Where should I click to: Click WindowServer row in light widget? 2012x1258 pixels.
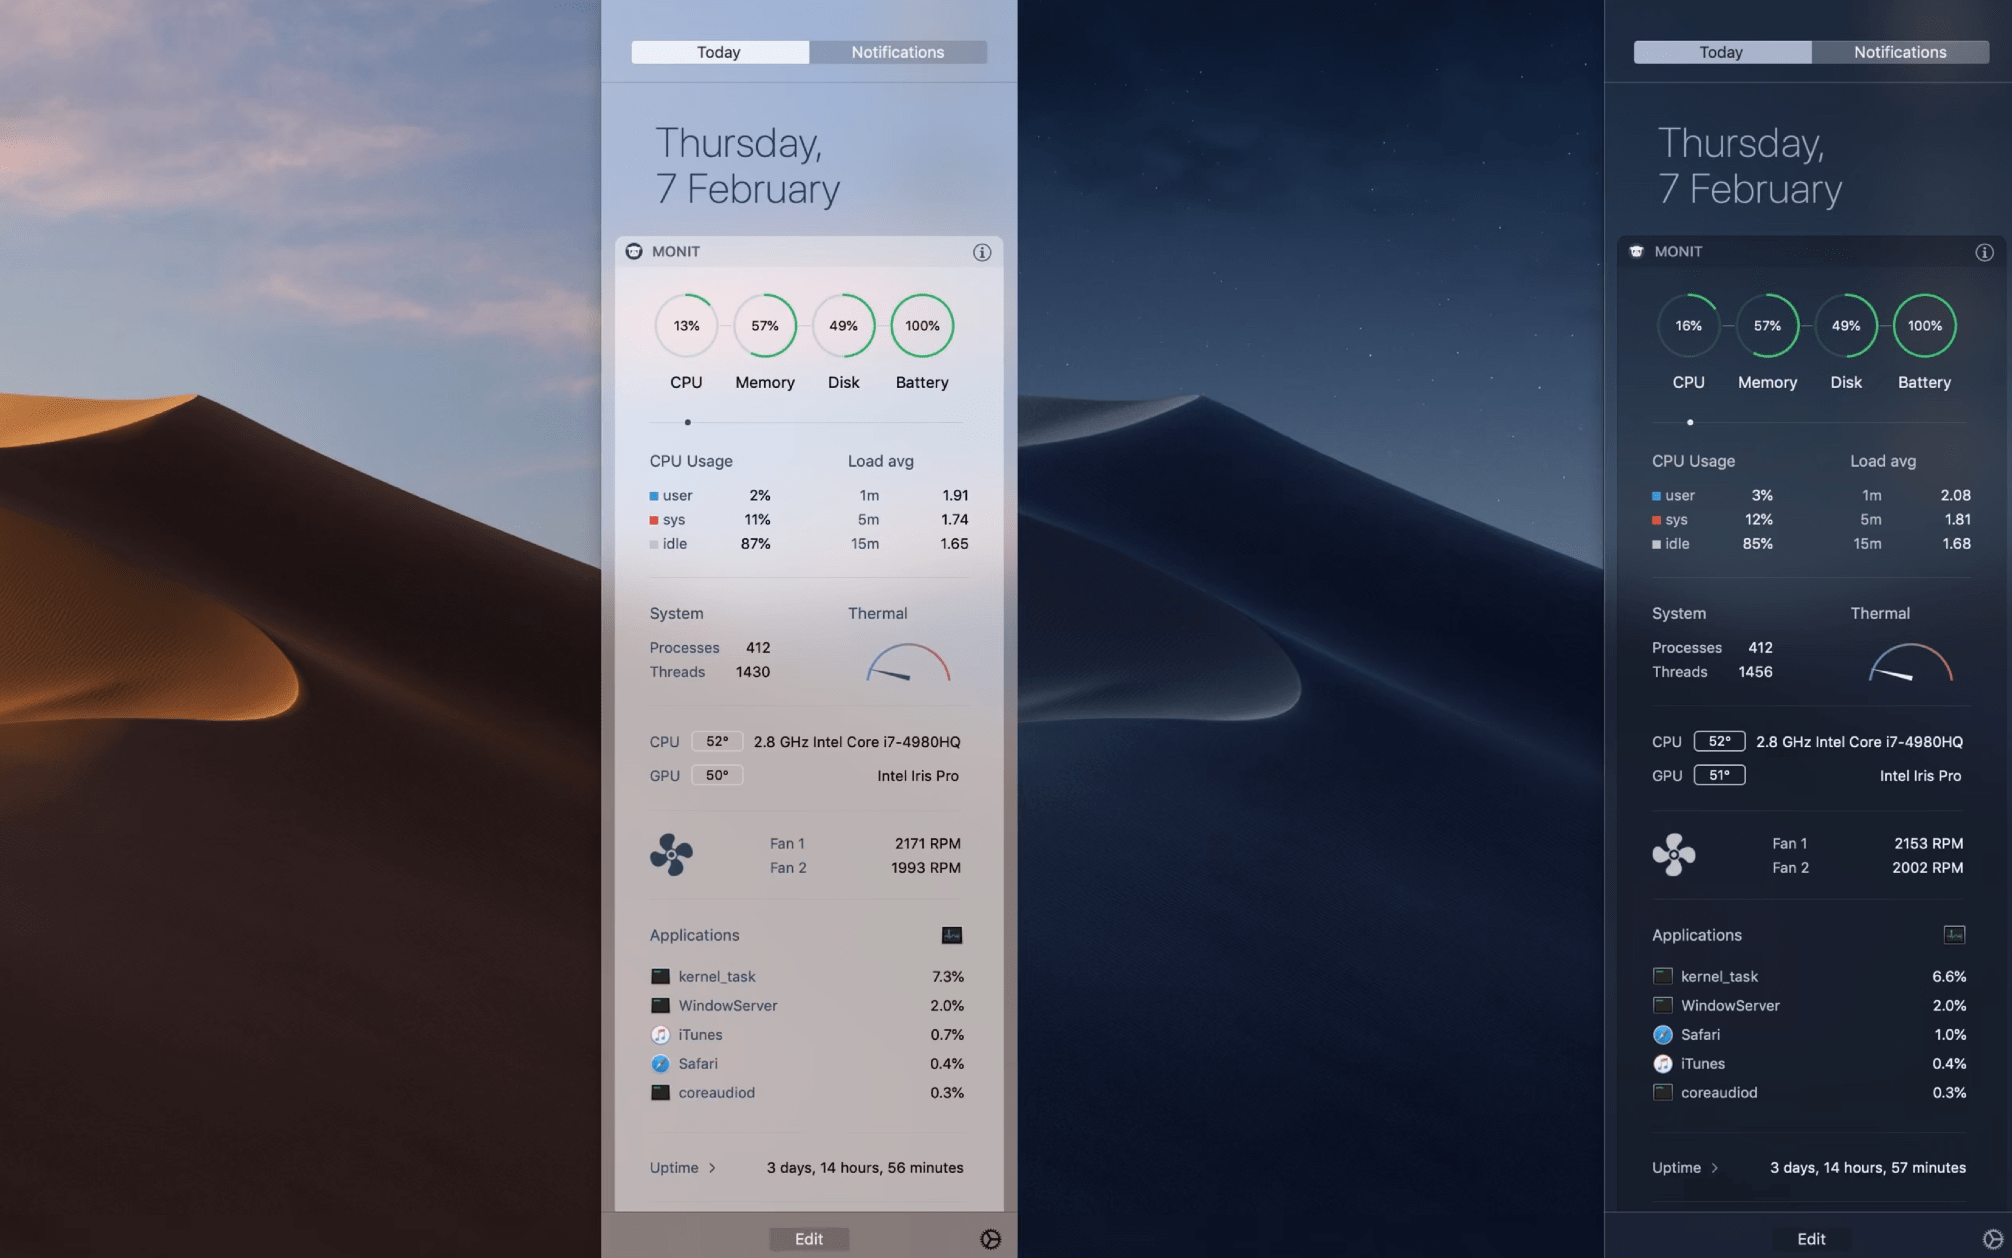[x=807, y=1005]
